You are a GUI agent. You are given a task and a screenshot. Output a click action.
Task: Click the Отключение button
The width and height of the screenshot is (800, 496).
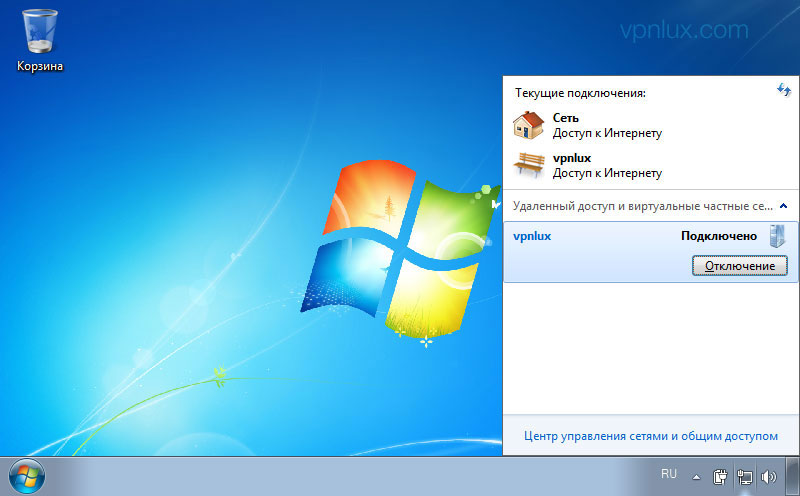[x=739, y=266]
